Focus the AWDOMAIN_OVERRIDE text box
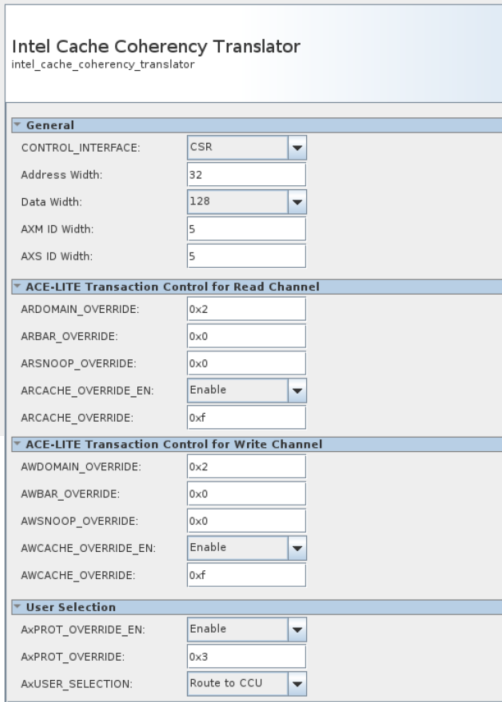 click(246, 467)
